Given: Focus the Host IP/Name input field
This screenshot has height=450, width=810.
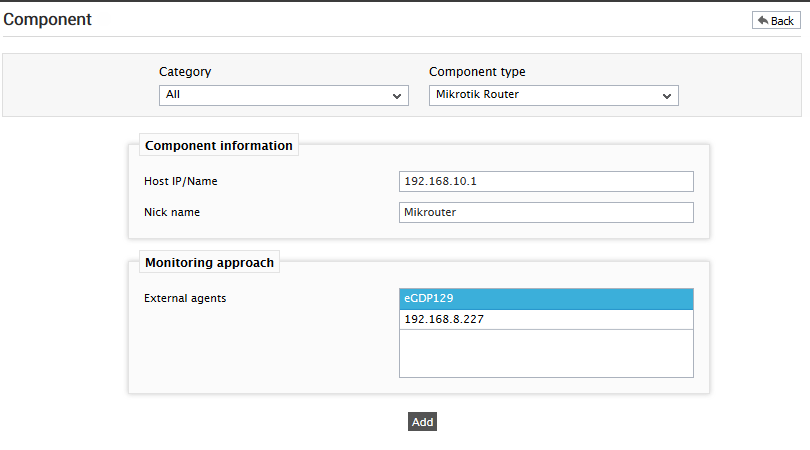Looking at the screenshot, I should tap(546, 181).
